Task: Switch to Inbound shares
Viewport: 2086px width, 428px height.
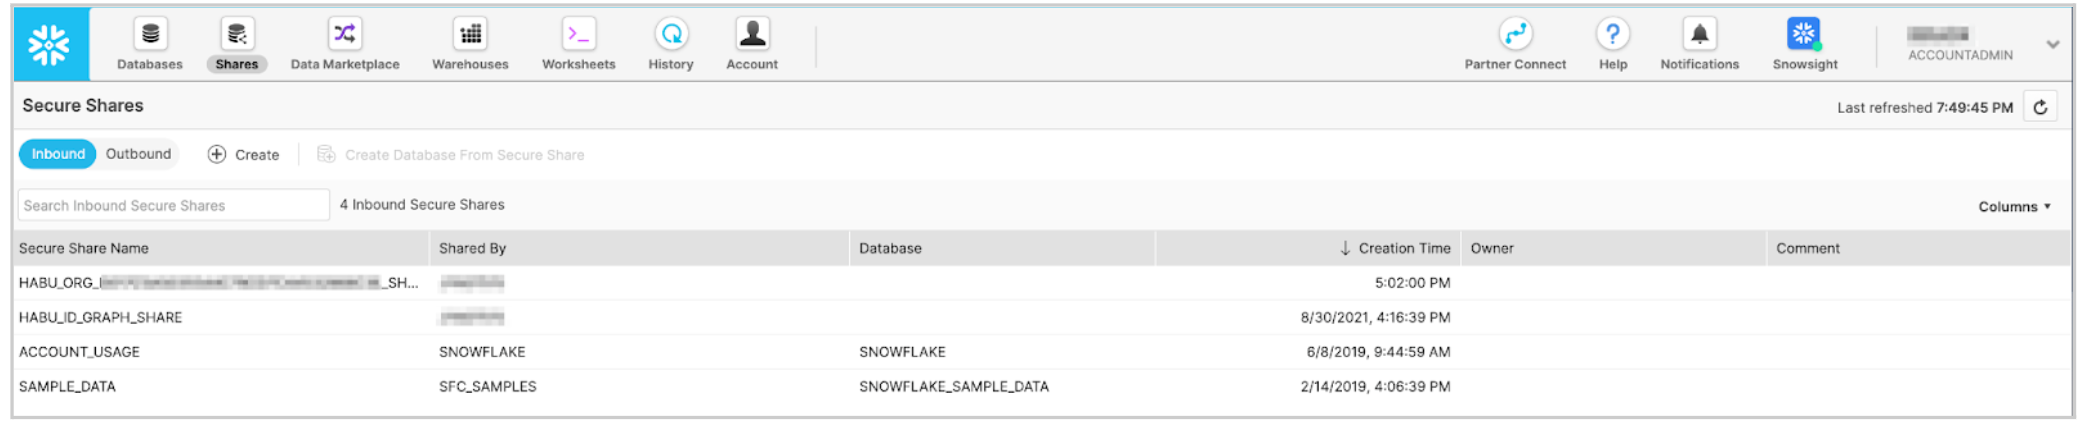Action: pyautogui.click(x=58, y=154)
